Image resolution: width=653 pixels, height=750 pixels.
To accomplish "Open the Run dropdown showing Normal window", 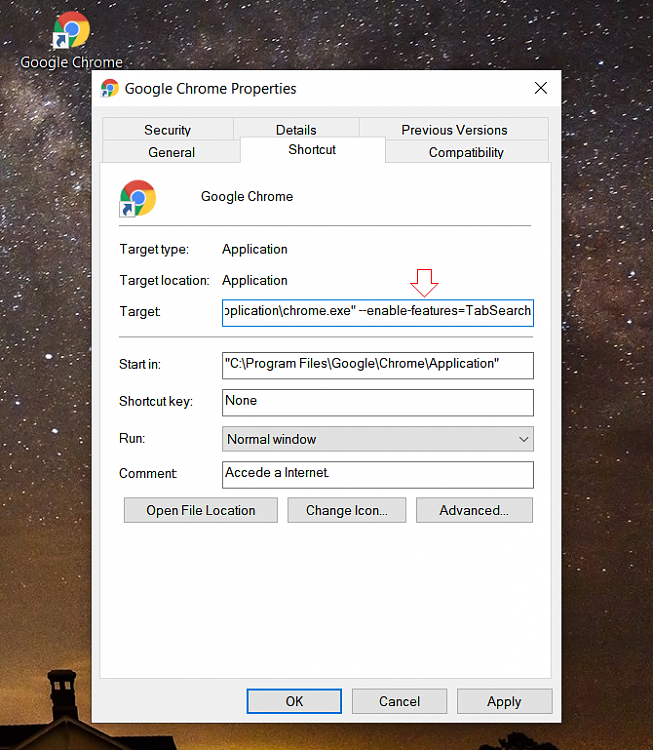I will tap(377, 439).
